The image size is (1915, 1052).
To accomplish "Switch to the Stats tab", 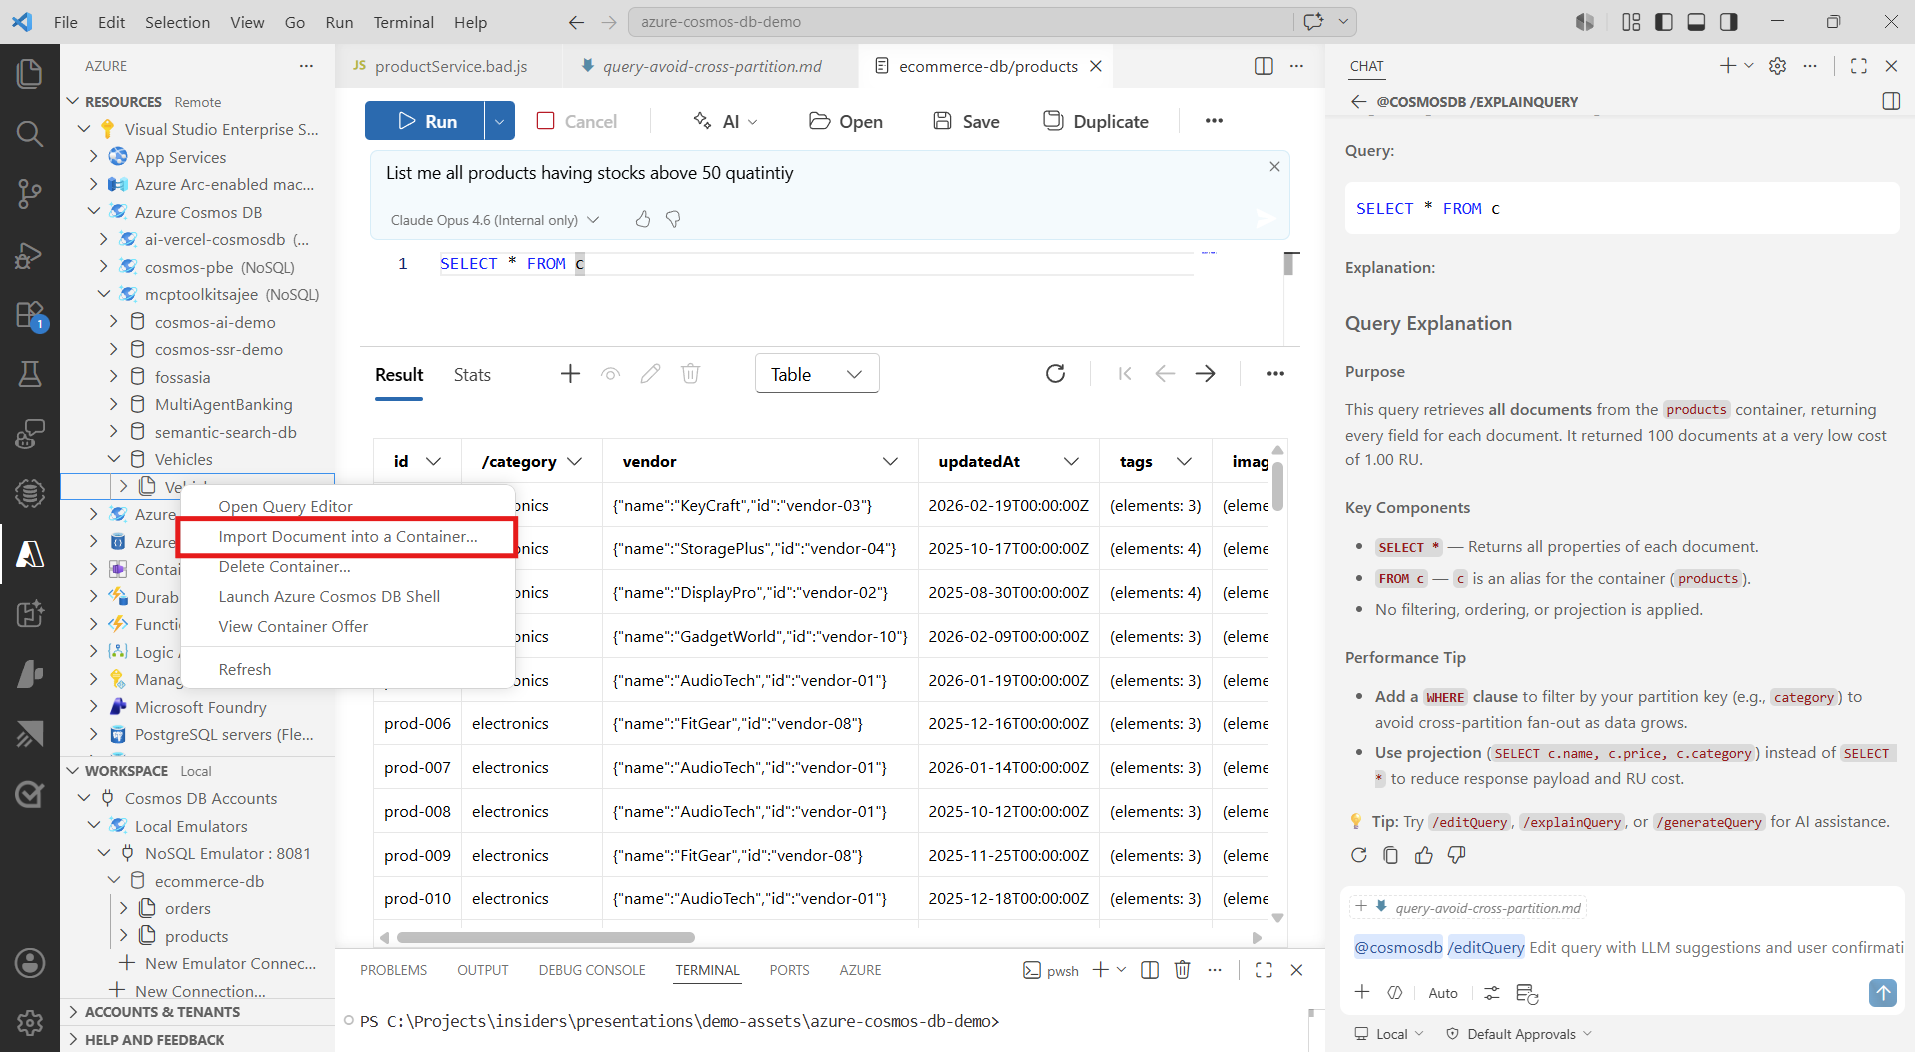I will (472, 375).
